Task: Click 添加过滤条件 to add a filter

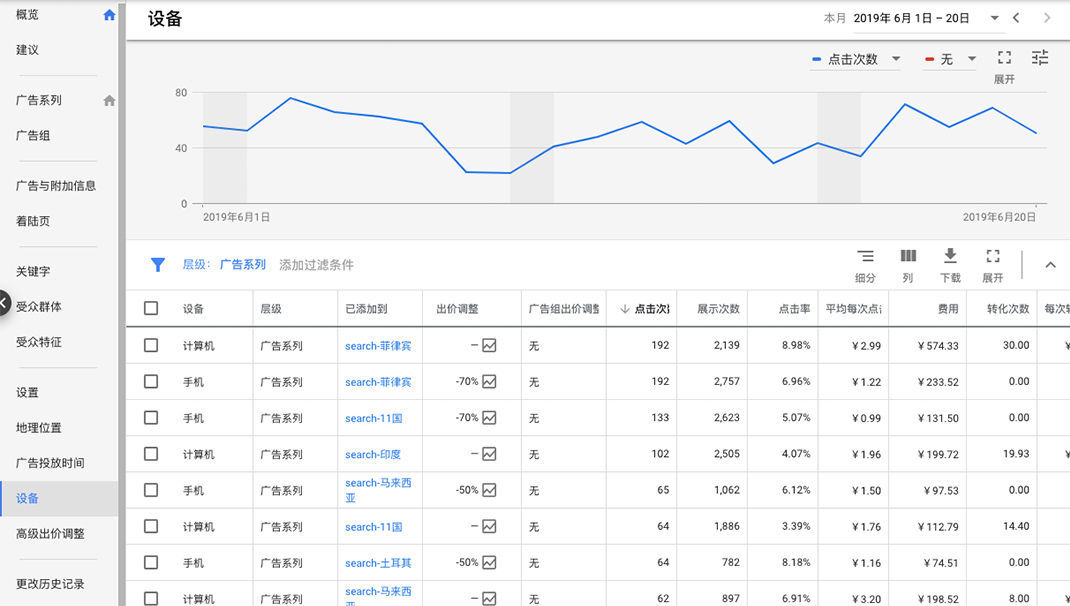Action: 316,265
